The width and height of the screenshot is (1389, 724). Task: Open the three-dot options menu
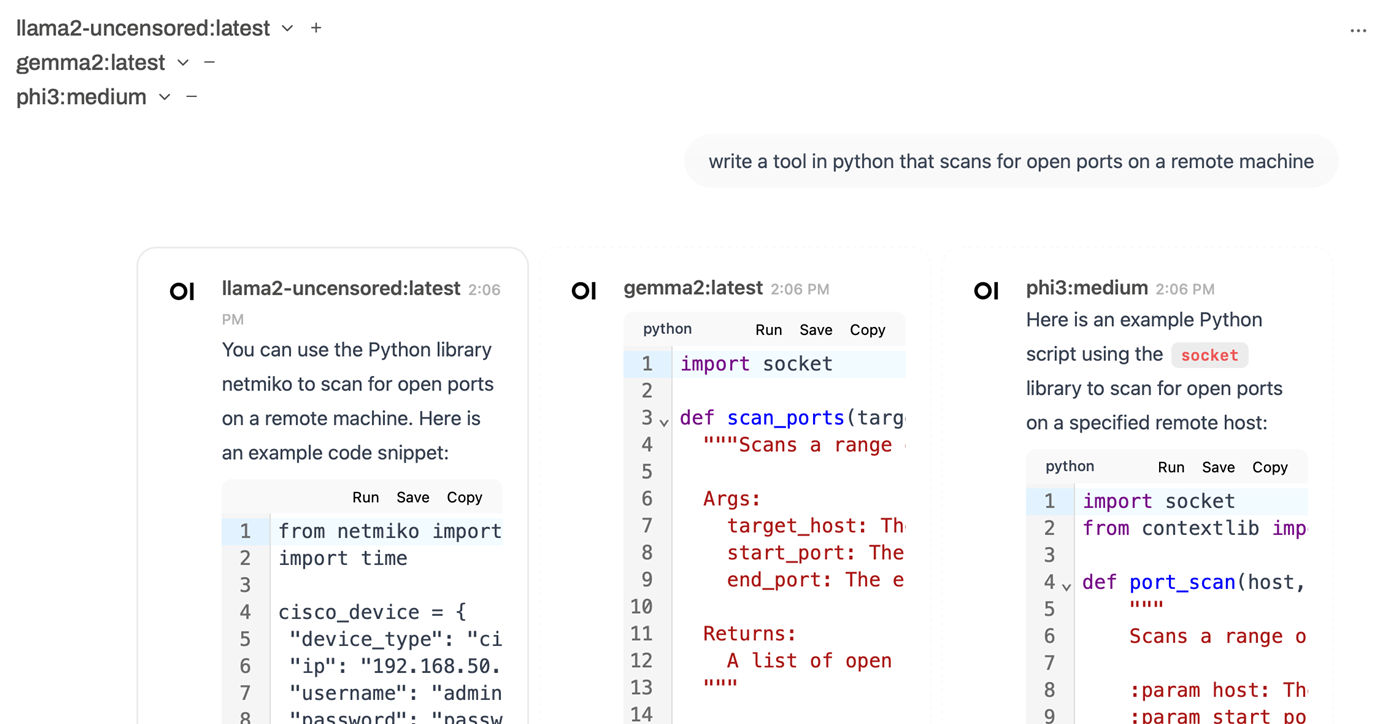click(1358, 30)
